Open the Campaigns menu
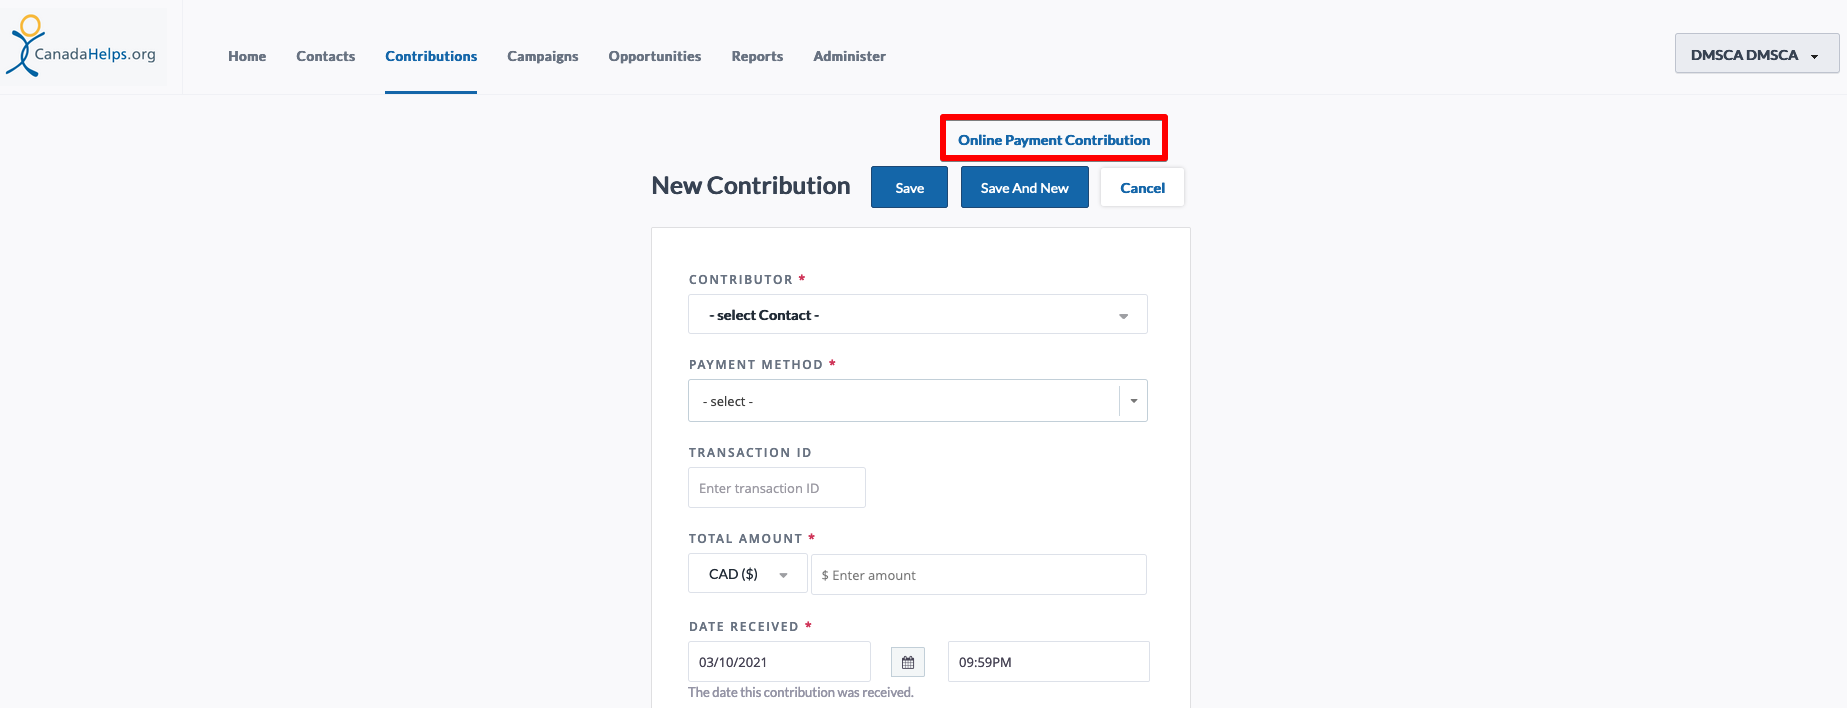Image resolution: width=1847 pixels, height=708 pixels. (542, 56)
